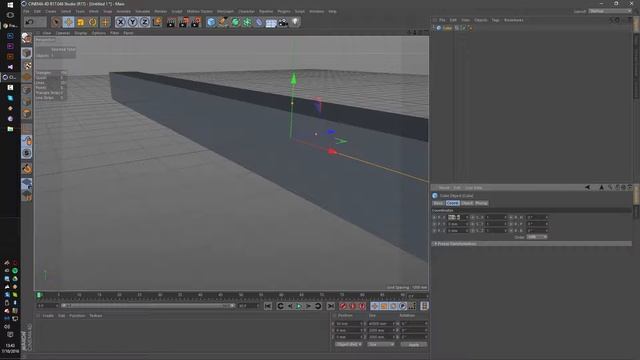Toggle Autokeying button
Image resolution: width=640 pixels, height=360 pixels.
(x=353, y=306)
